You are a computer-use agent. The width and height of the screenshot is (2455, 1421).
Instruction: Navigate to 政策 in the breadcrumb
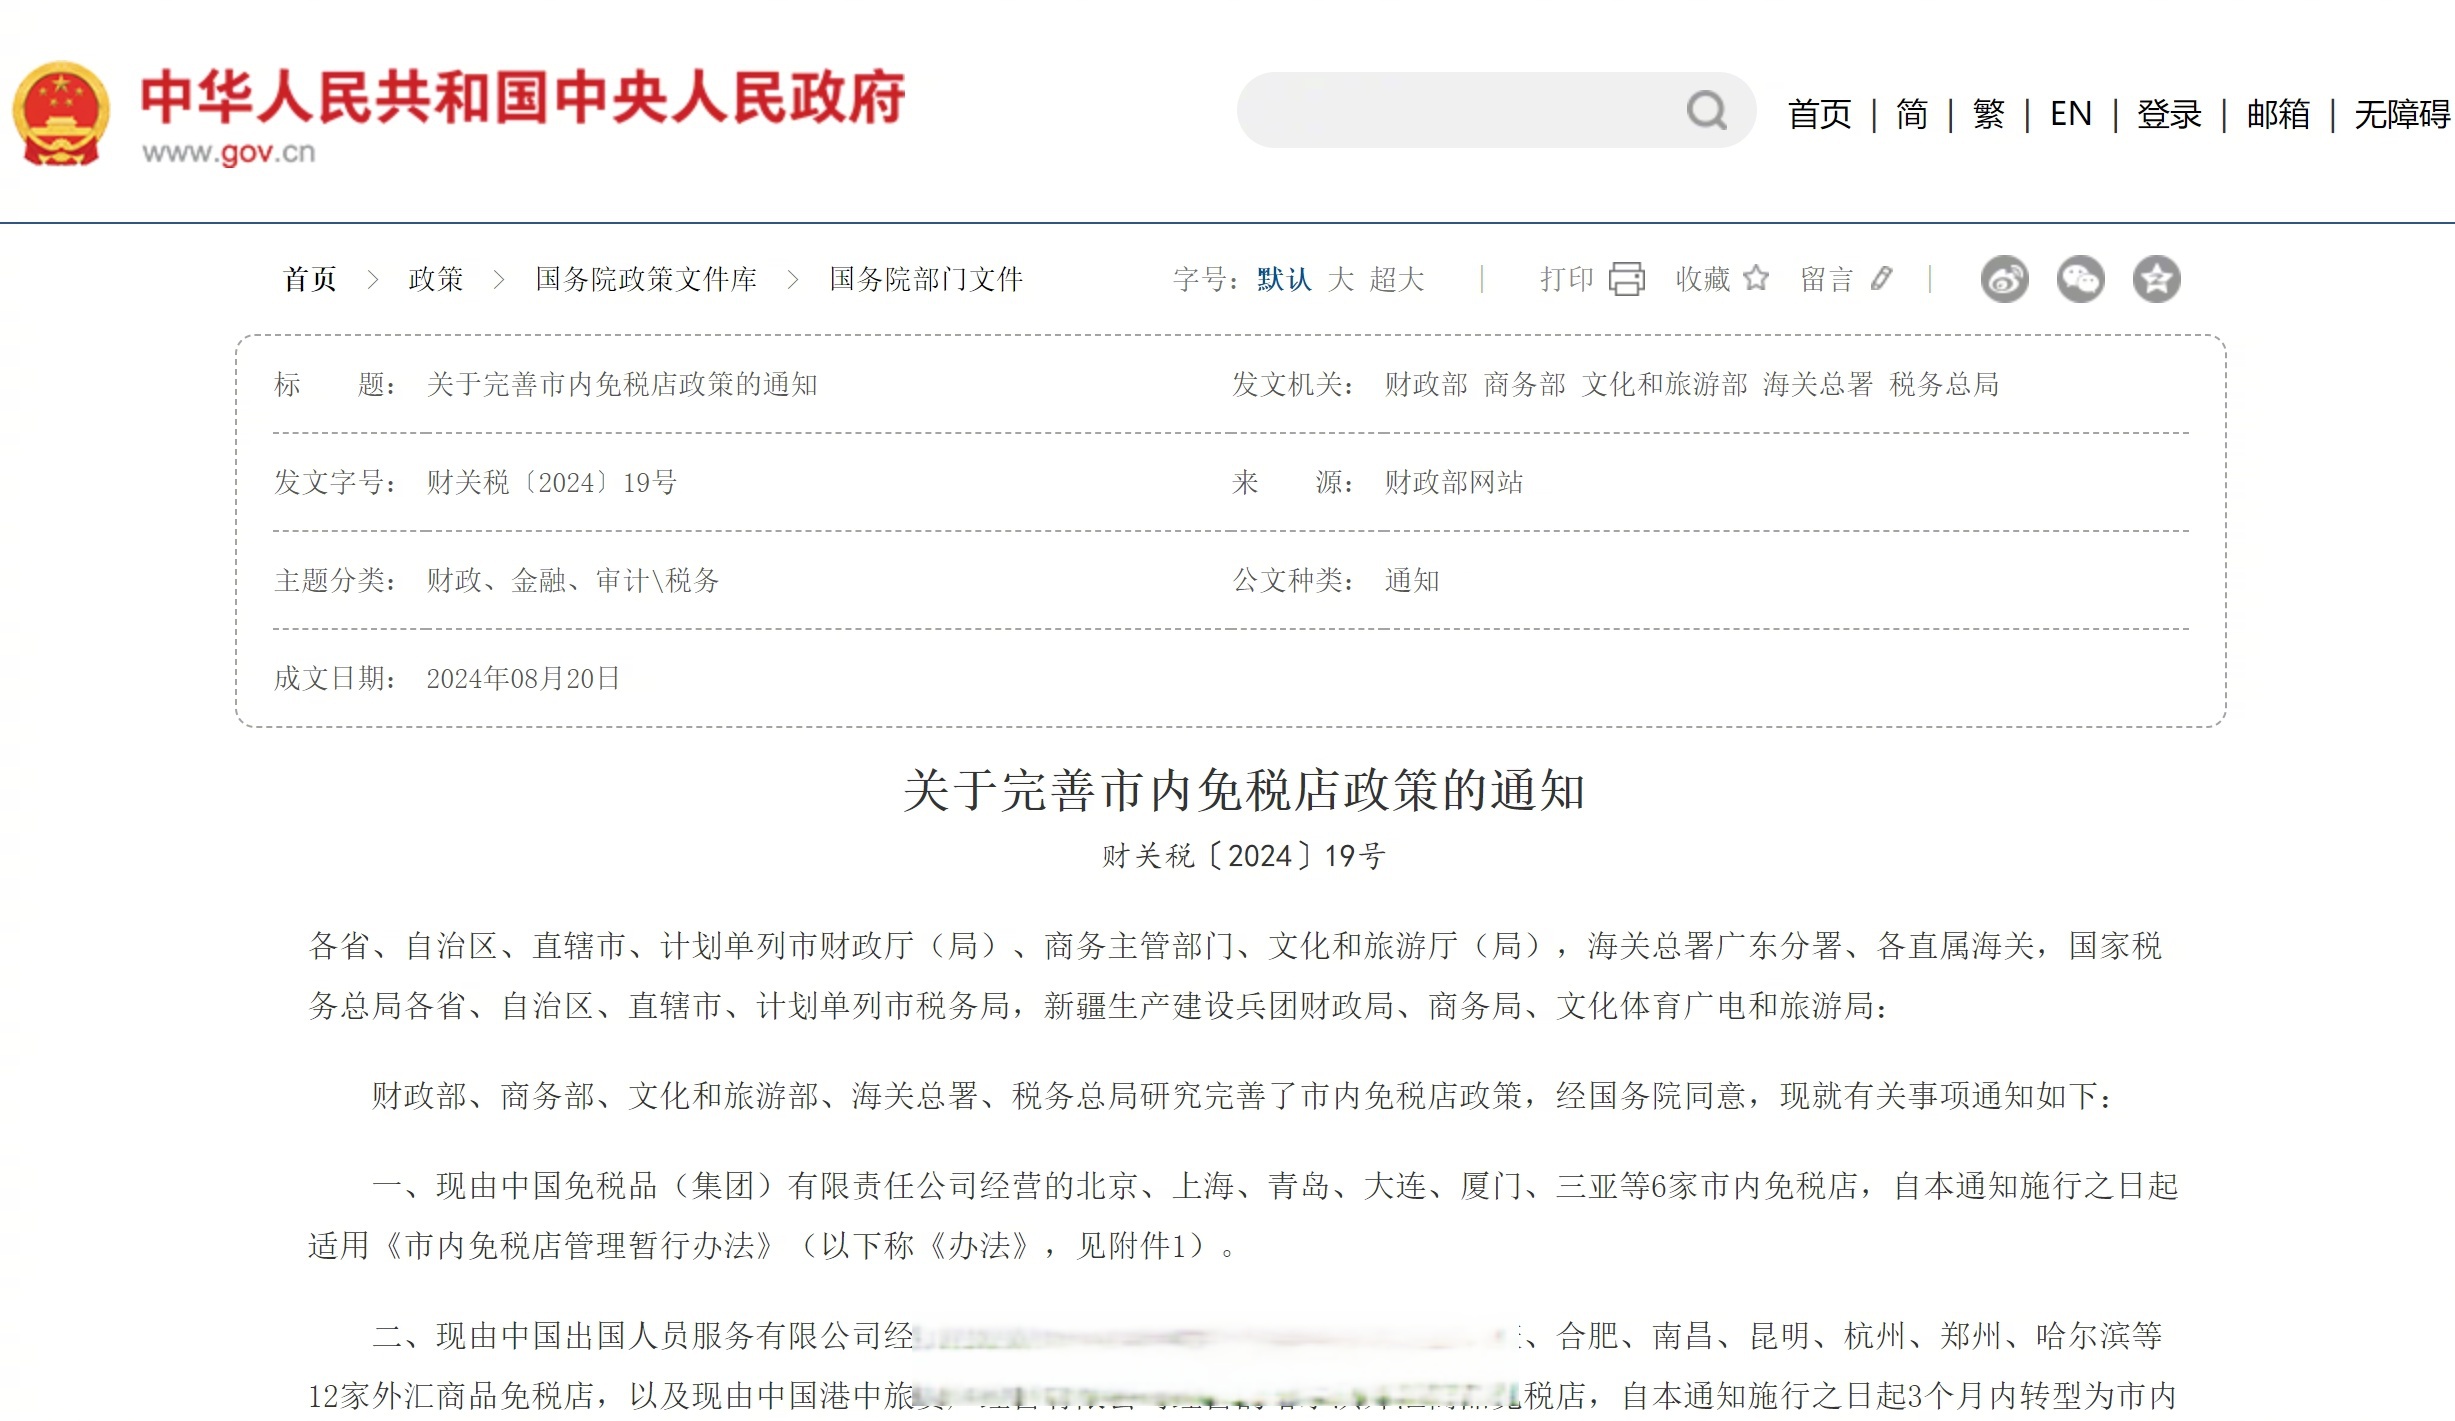pos(434,280)
